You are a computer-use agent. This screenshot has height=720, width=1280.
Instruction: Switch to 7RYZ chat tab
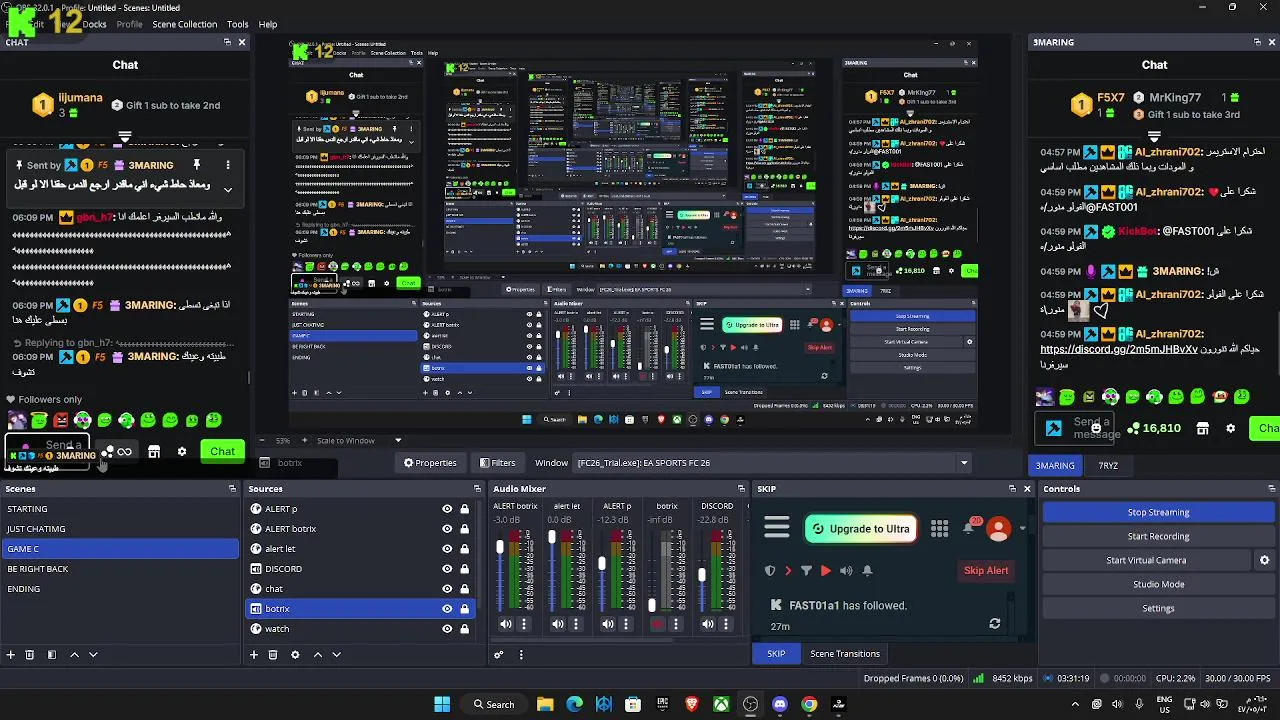click(1108, 465)
